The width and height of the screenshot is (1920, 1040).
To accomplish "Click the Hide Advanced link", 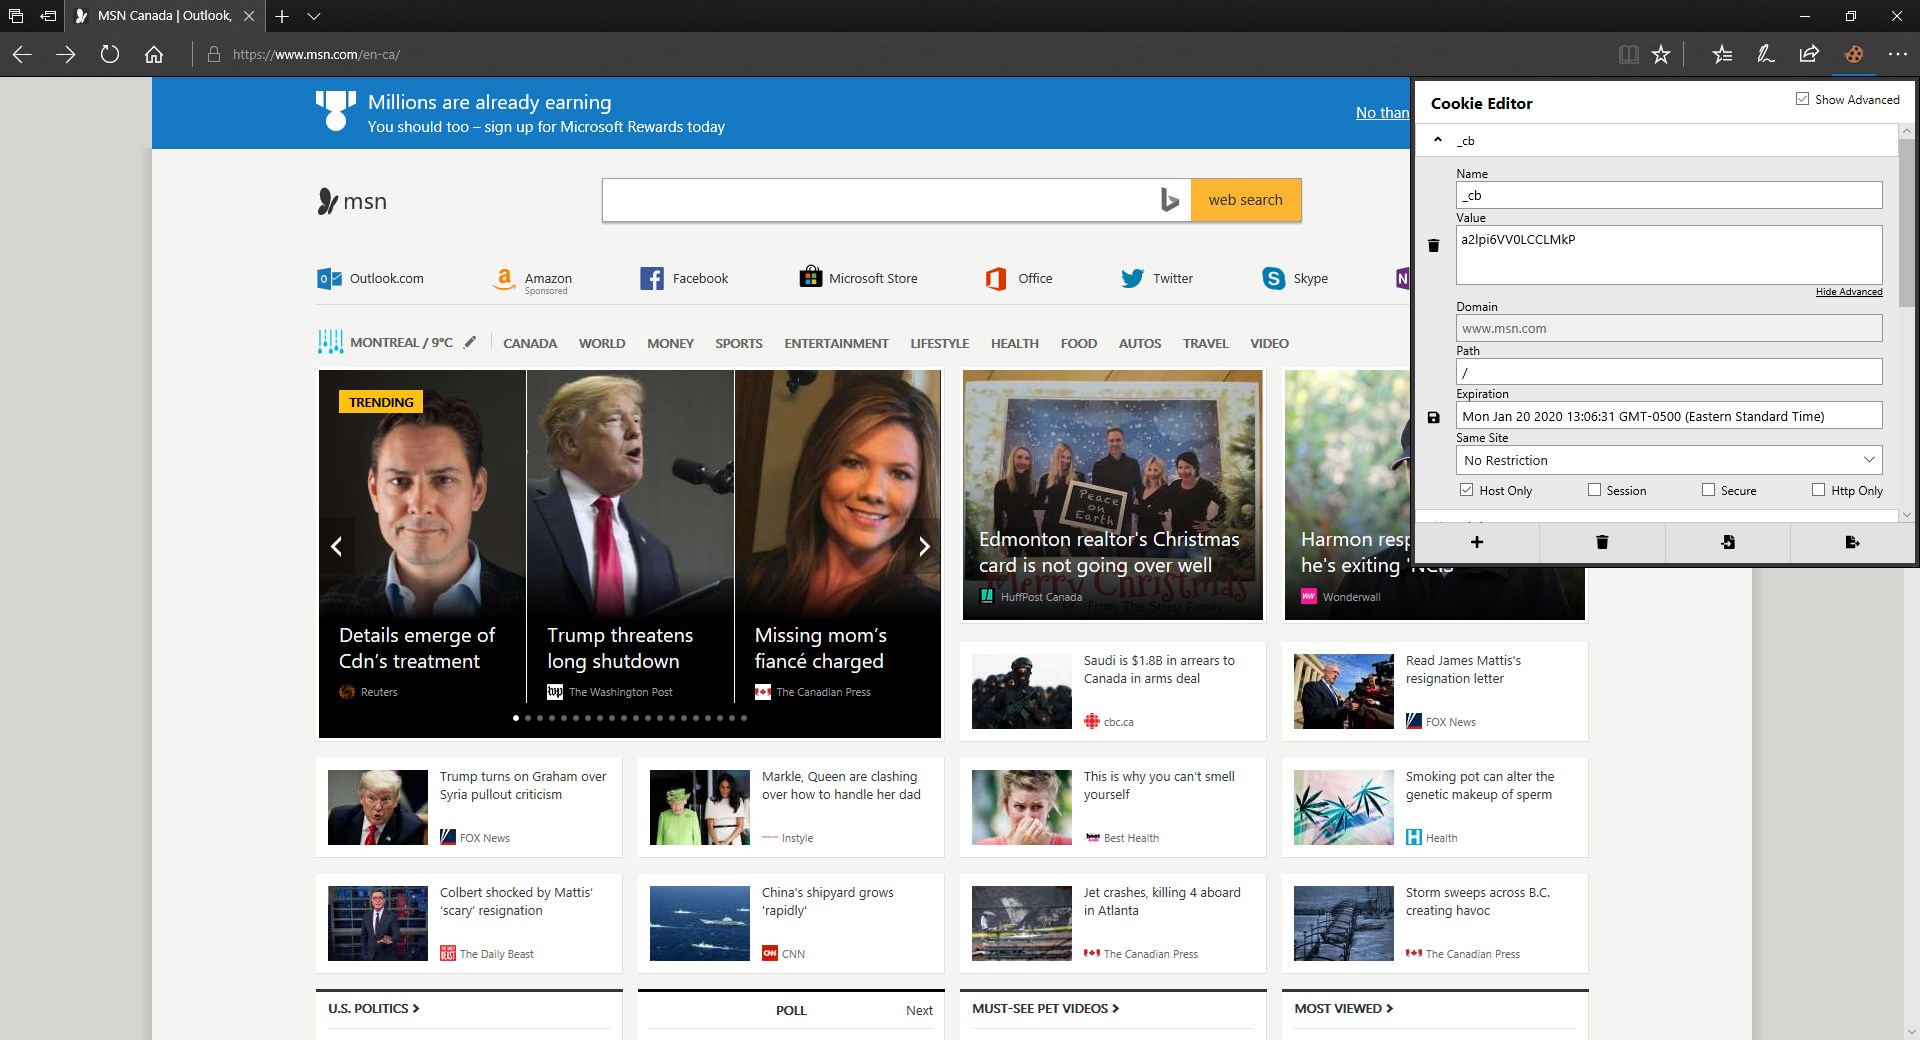I will (x=1849, y=292).
